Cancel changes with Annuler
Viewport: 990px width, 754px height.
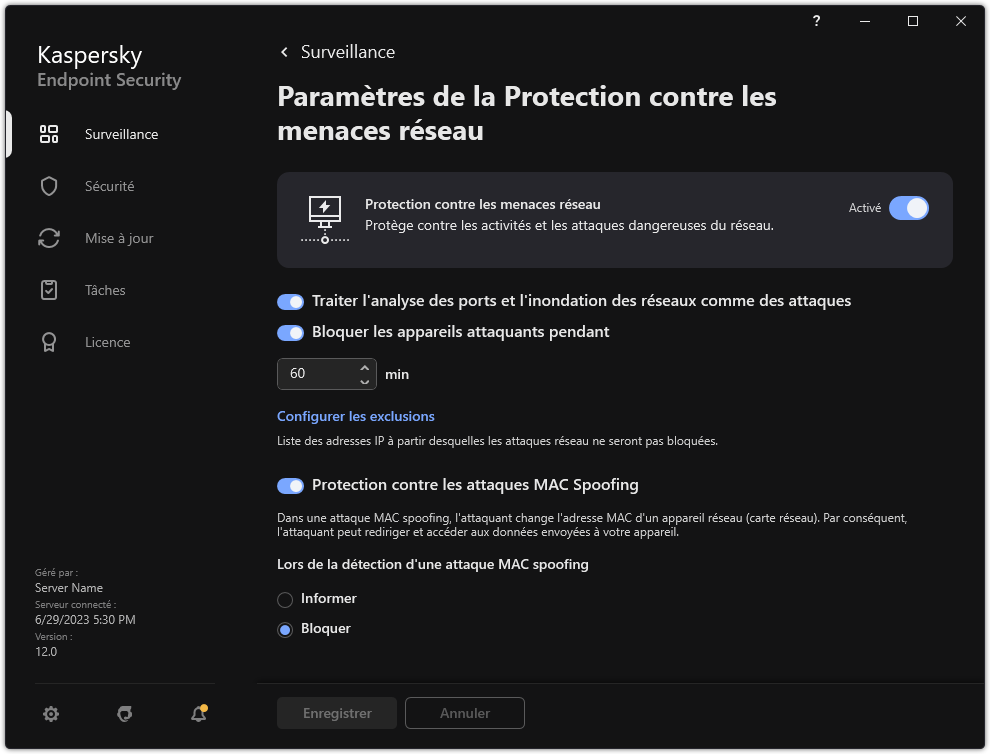tap(464, 713)
